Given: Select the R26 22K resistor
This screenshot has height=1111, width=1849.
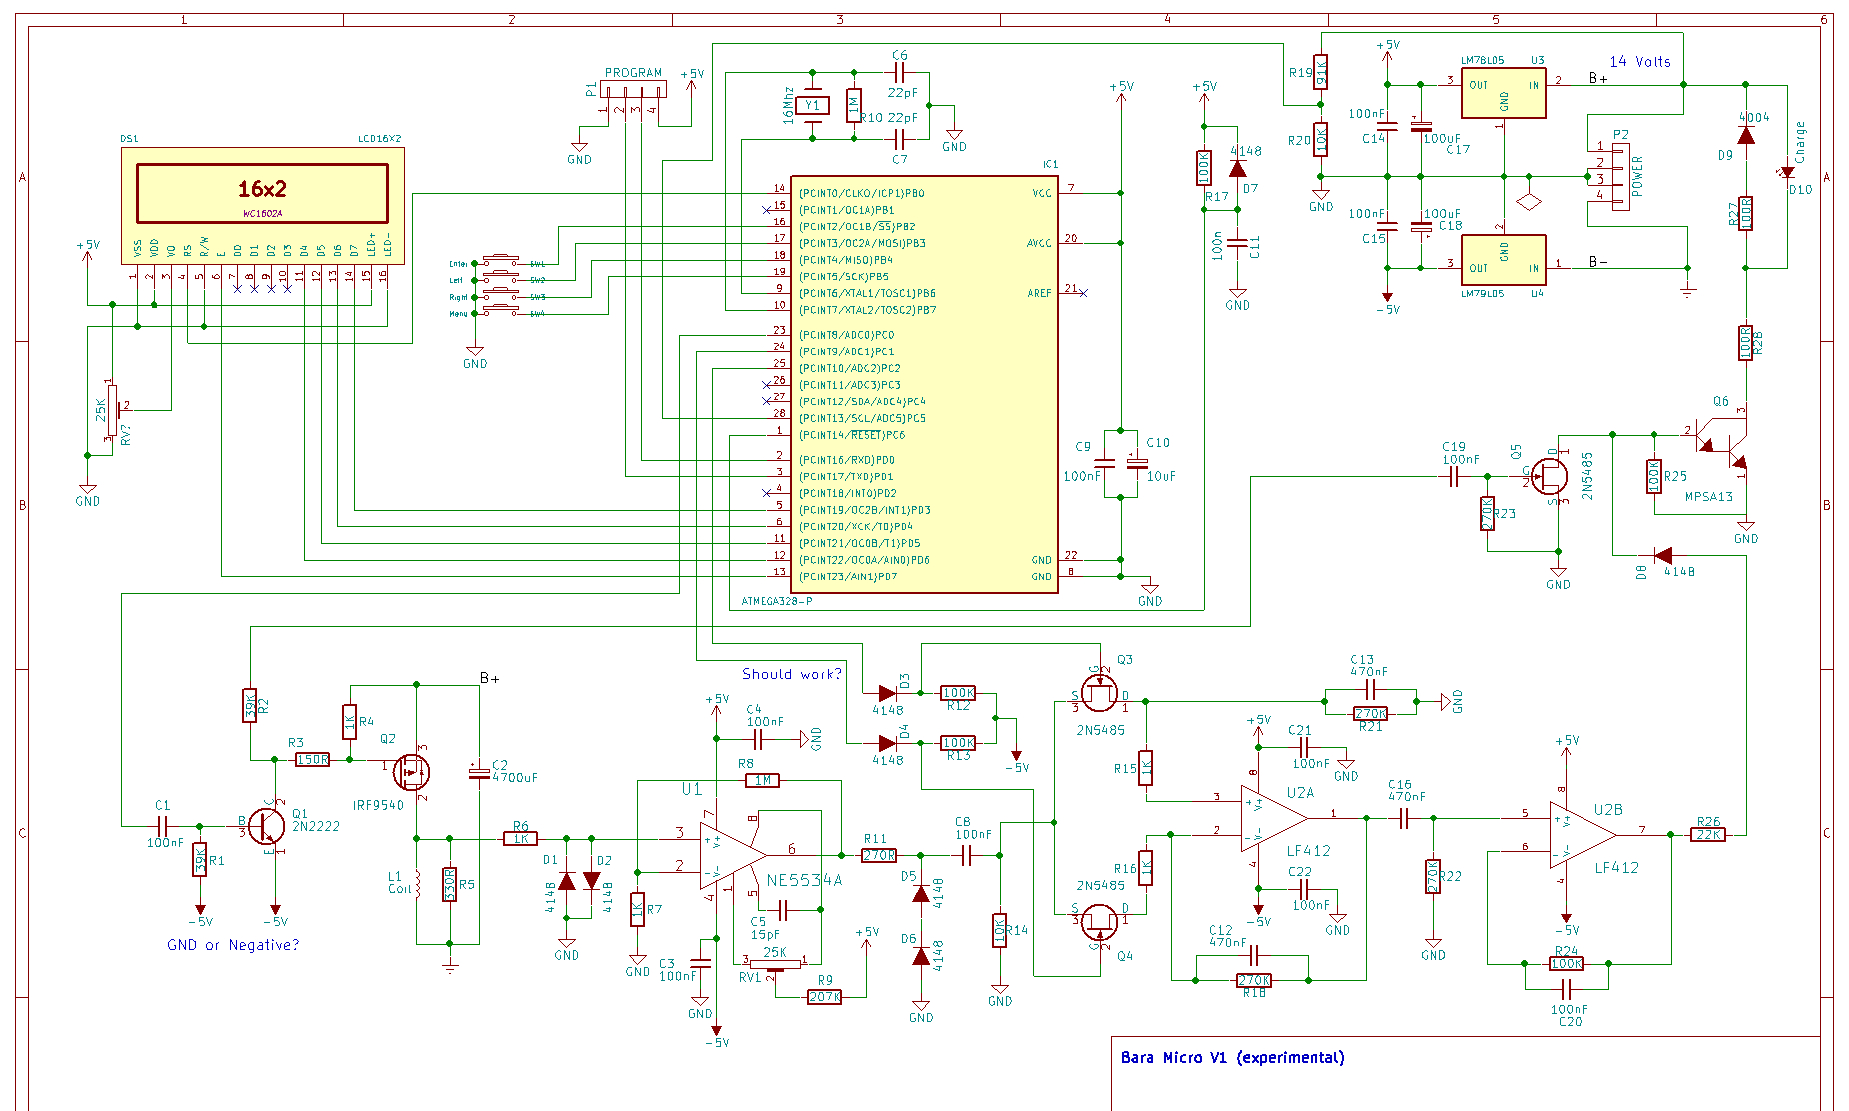Looking at the screenshot, I should (x=1708, y=835).
